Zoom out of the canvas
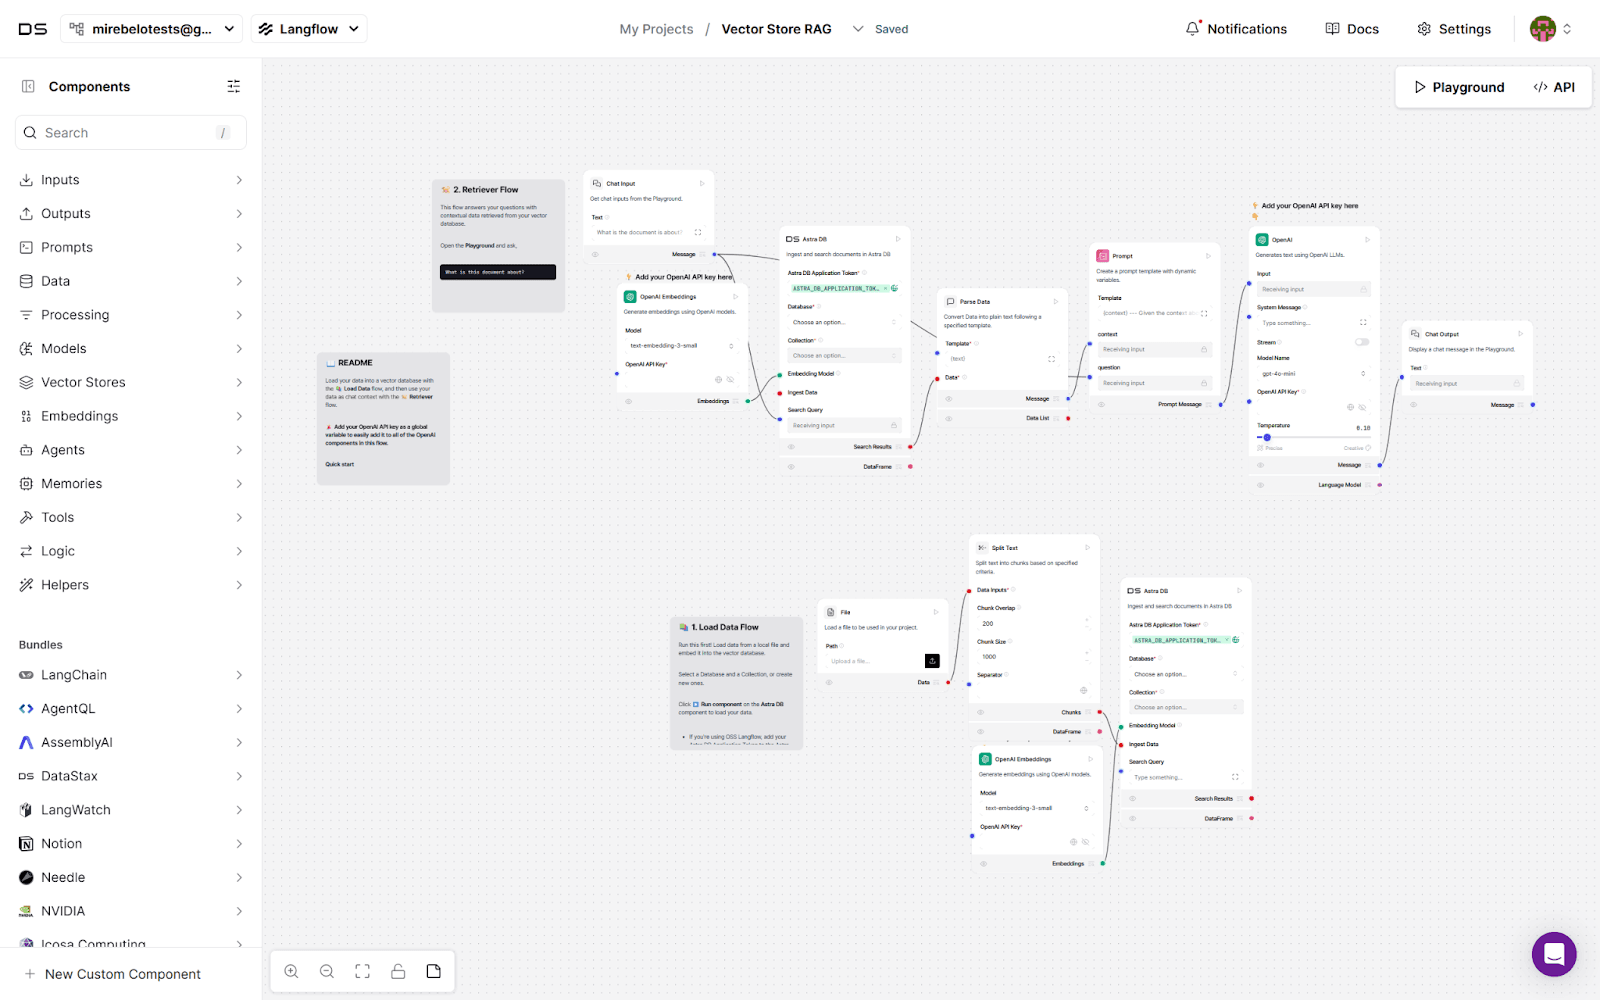The width and height of the screenshot is (1600, 1000). coord(327,971)
